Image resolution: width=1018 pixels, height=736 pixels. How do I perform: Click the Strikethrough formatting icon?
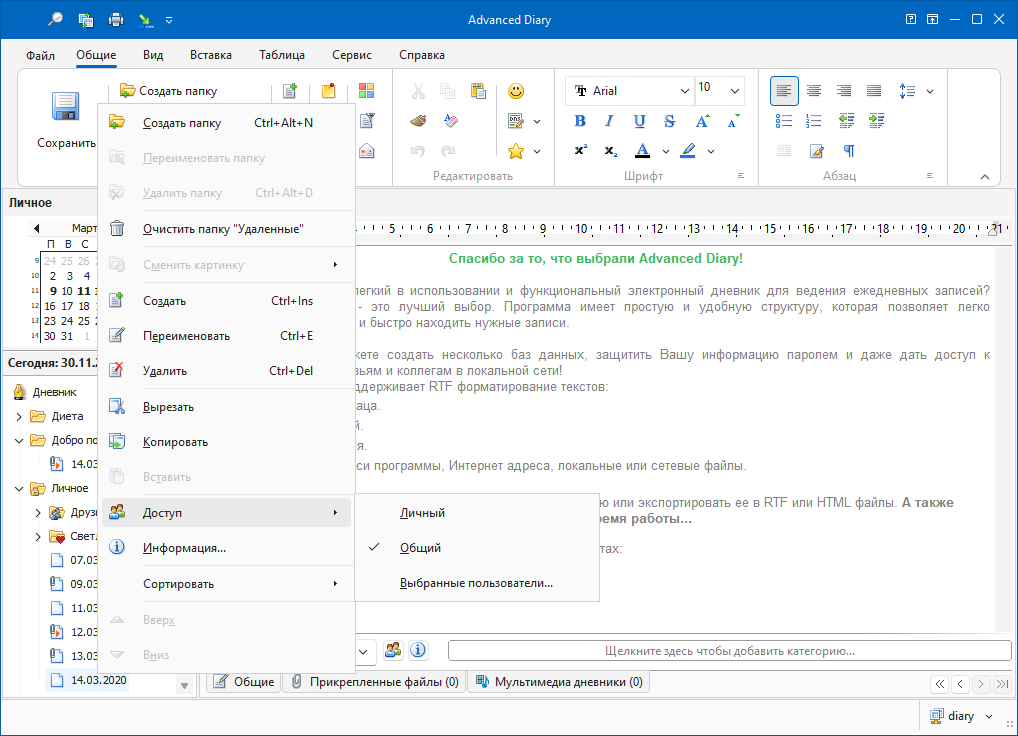pos(669,121)
